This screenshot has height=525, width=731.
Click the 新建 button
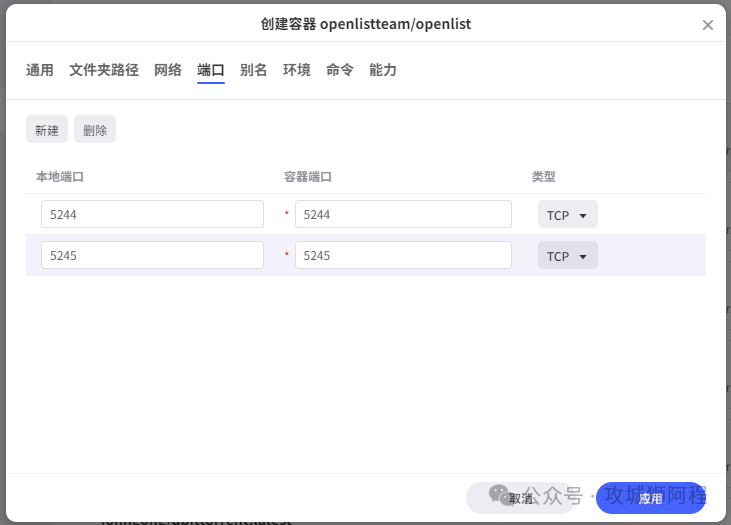click(47, 130)
